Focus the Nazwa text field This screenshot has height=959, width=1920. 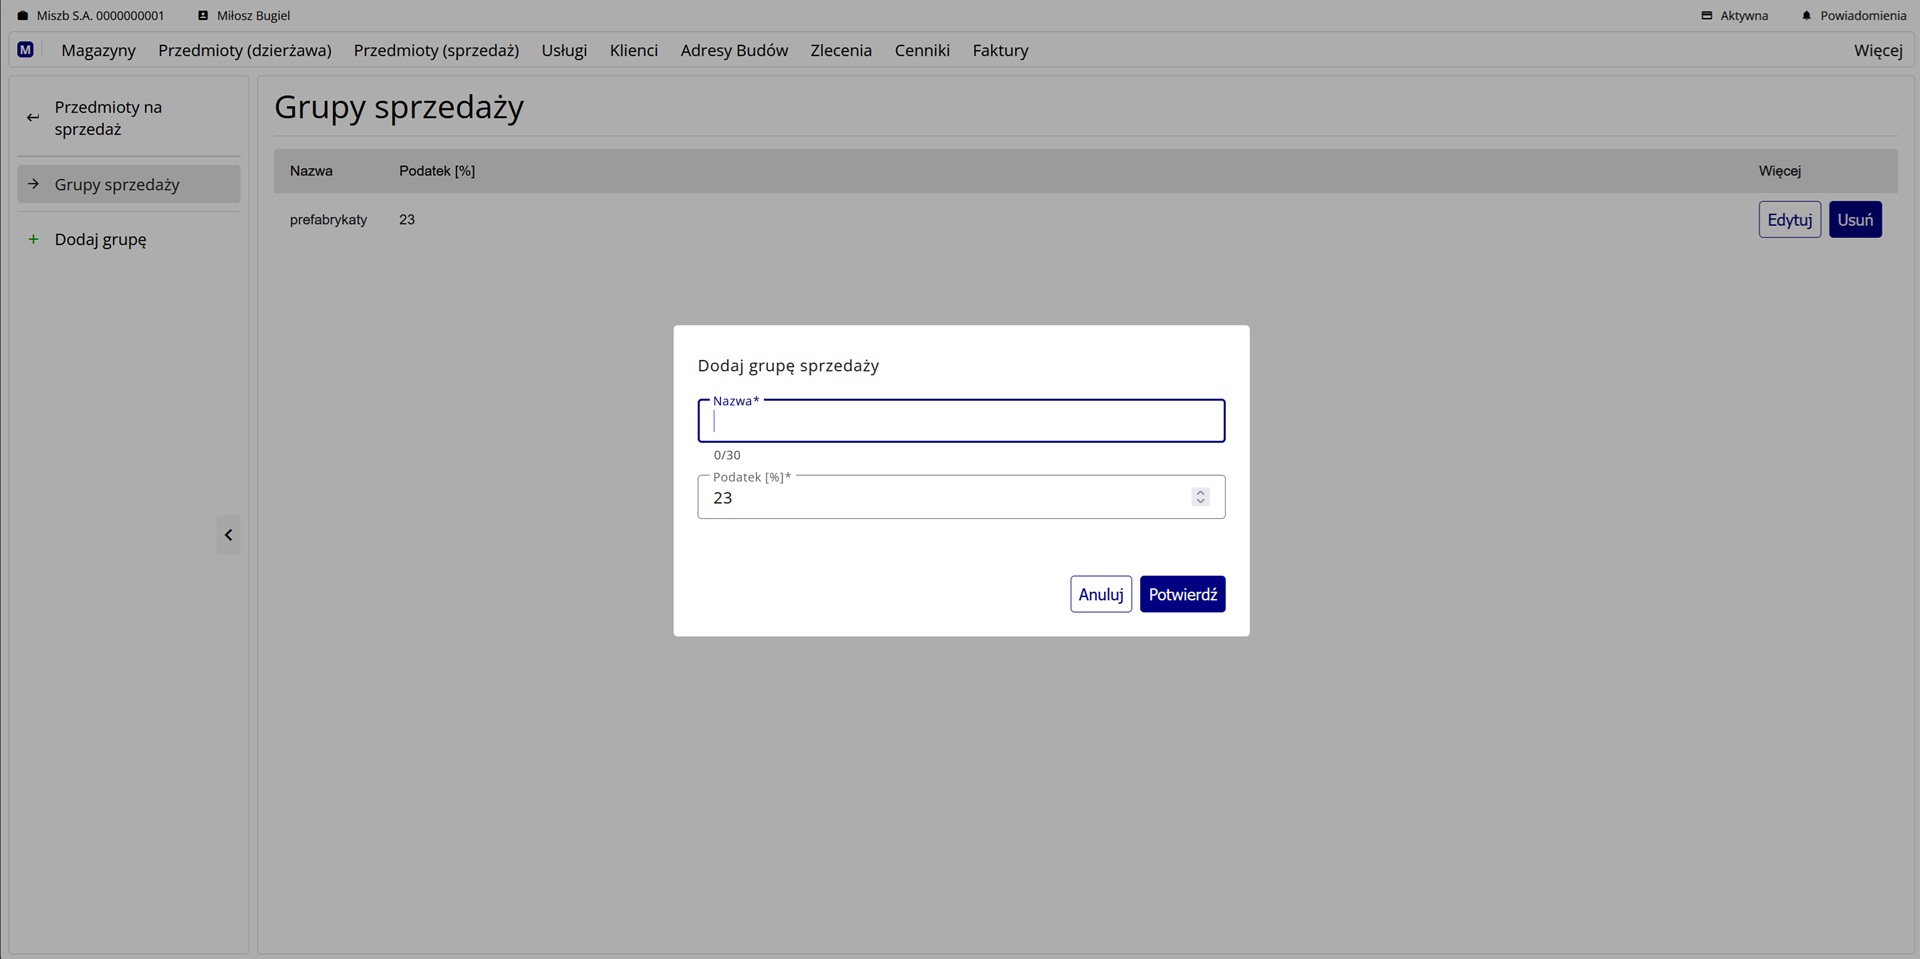(960, 422)
